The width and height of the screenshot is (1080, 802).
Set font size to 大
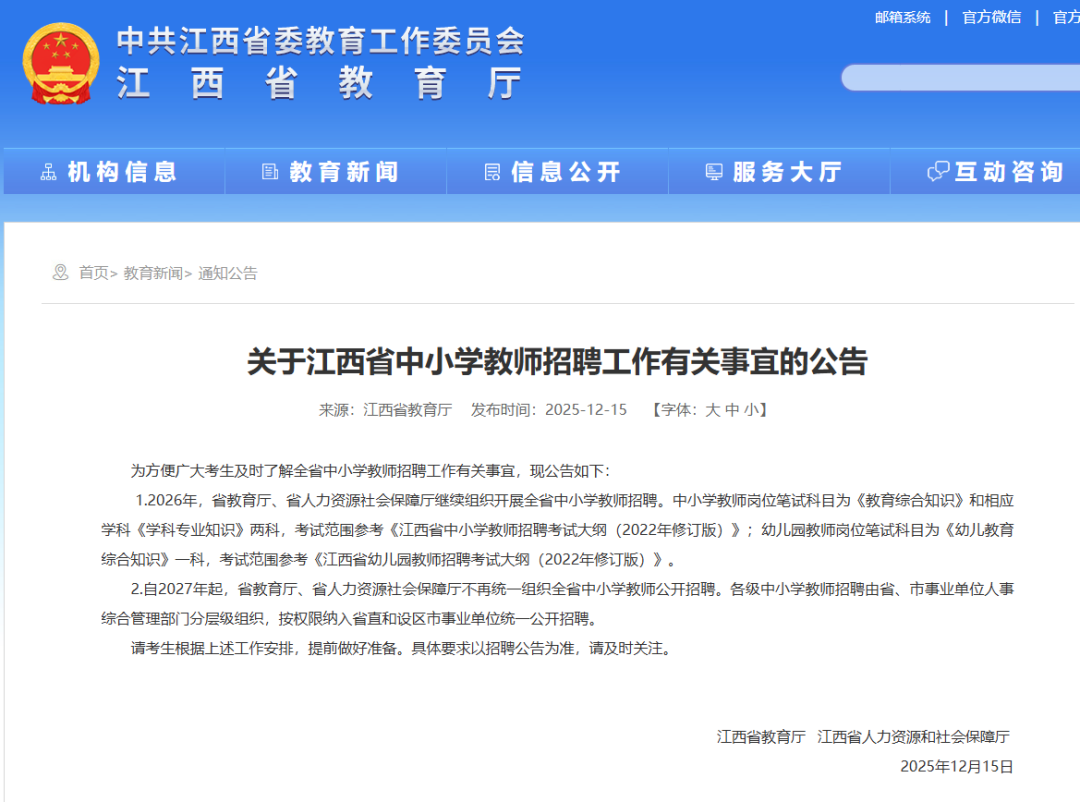point(712,410)
